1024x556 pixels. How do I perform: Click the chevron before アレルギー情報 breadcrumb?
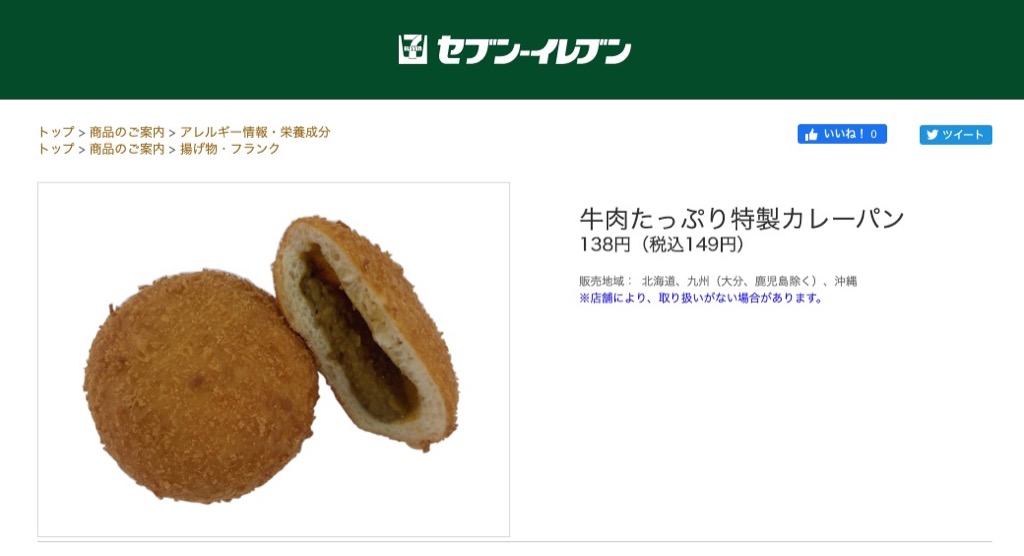(172, 133)
